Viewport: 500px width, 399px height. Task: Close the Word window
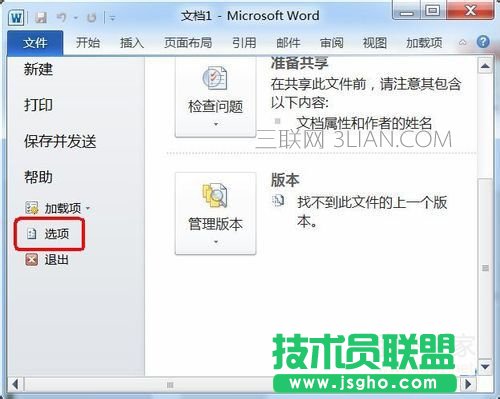(470, 11)
